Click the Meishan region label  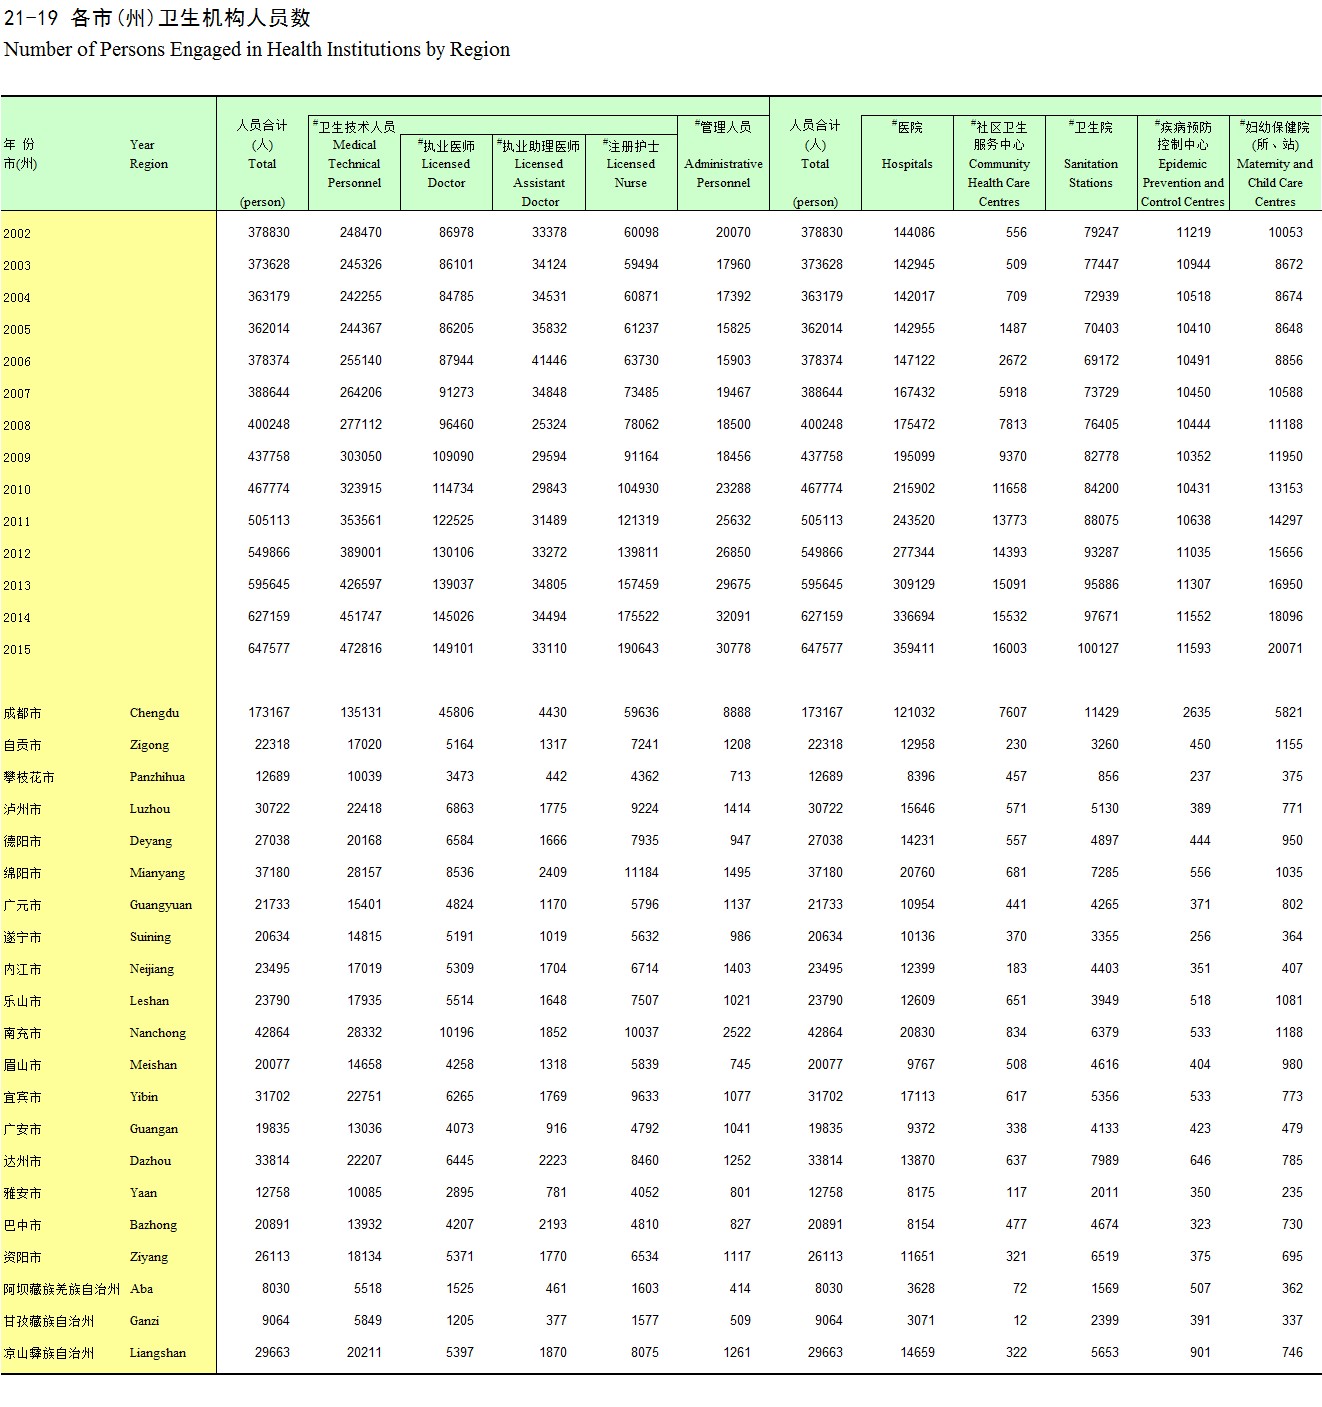click(153, 1065)
